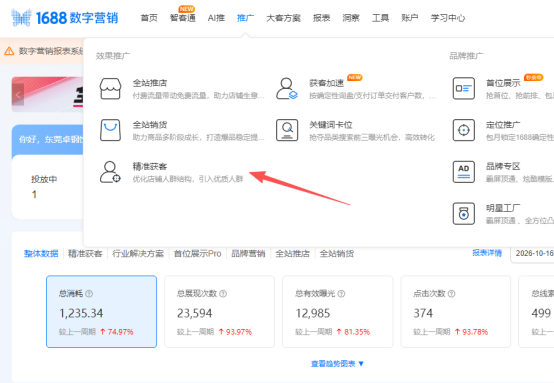Screen dimensions: 554x383
Task: Switch to the 品牌营销 tab
Action: [x=248, y=254]
